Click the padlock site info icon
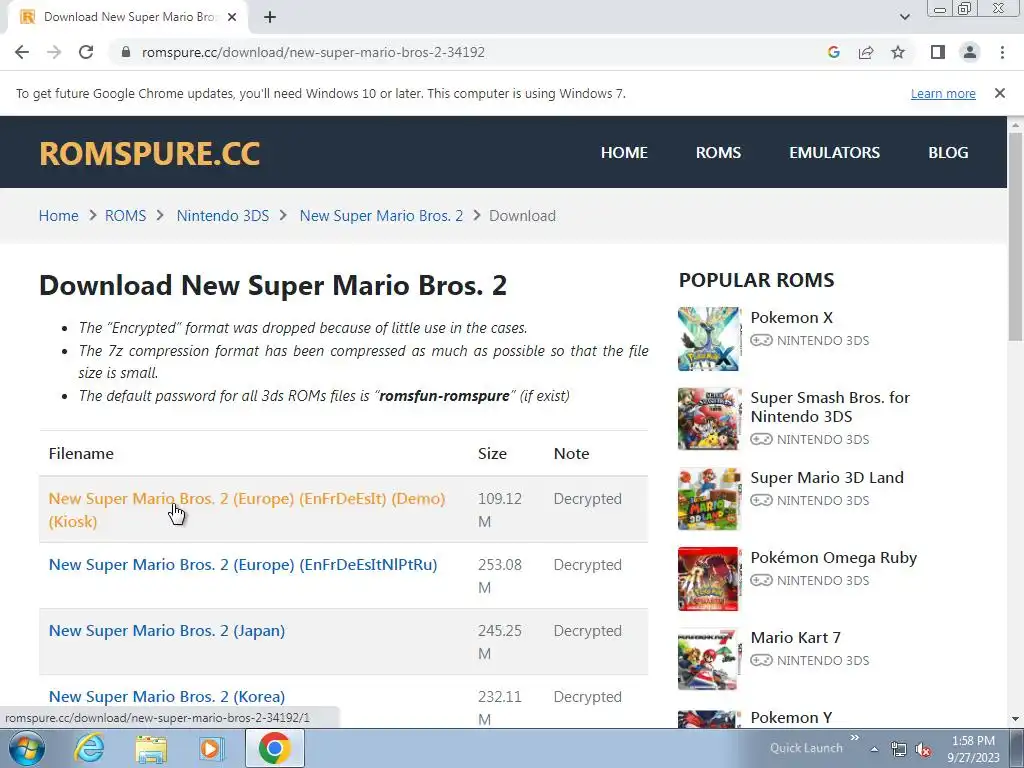 click(x=126, y=52)
